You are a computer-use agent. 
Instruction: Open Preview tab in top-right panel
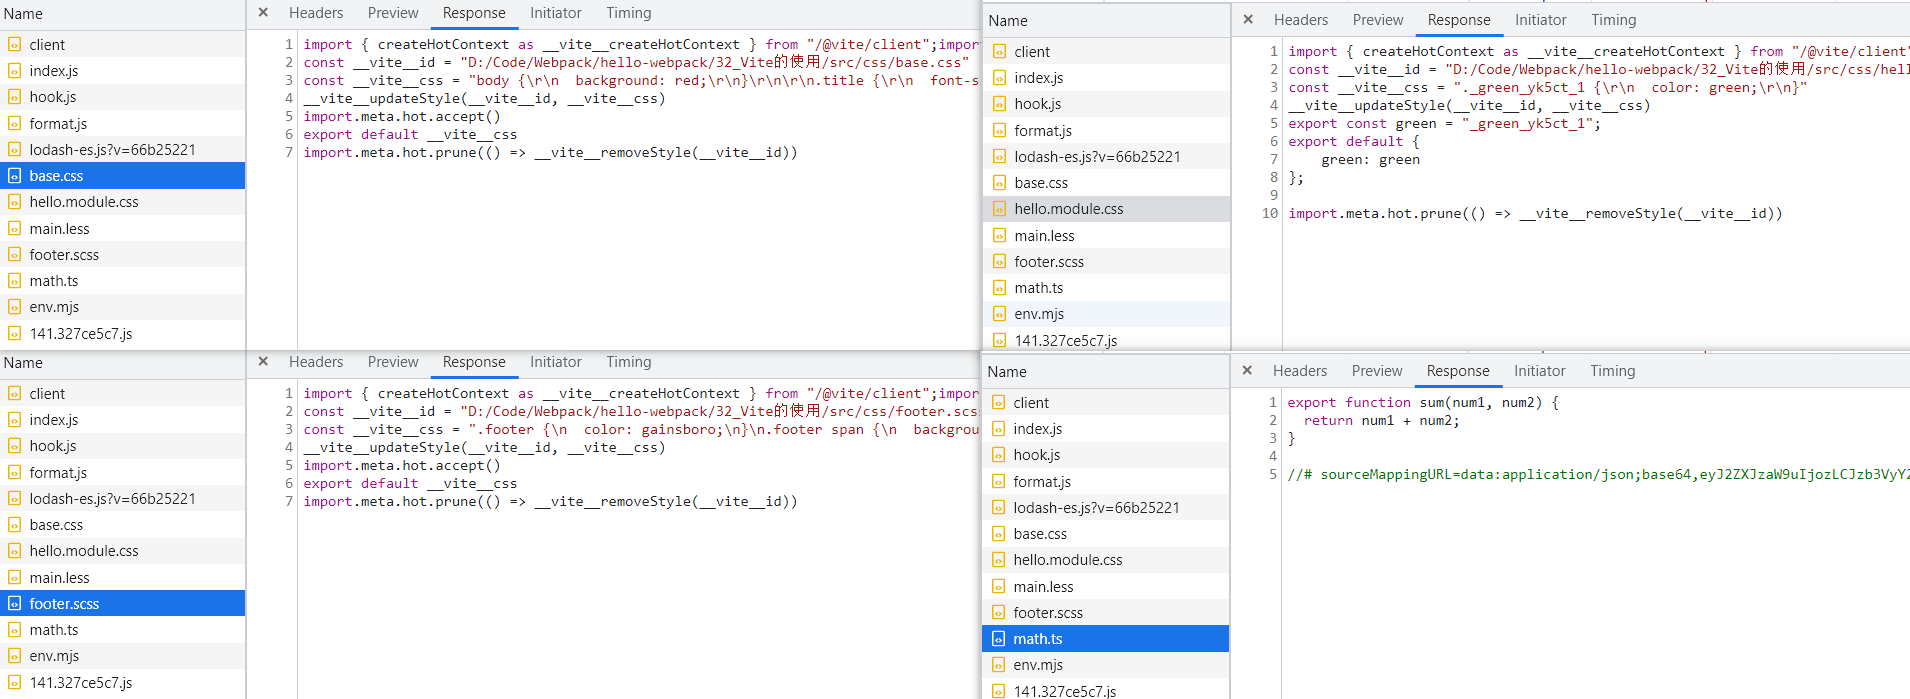1378,20
